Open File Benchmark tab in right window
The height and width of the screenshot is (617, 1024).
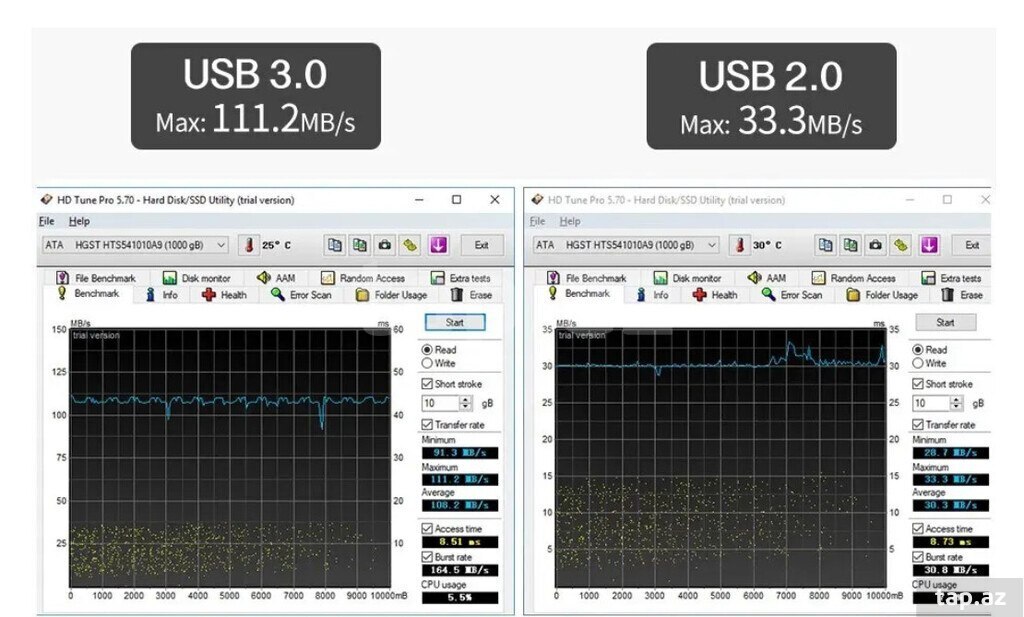click(586, 277)
